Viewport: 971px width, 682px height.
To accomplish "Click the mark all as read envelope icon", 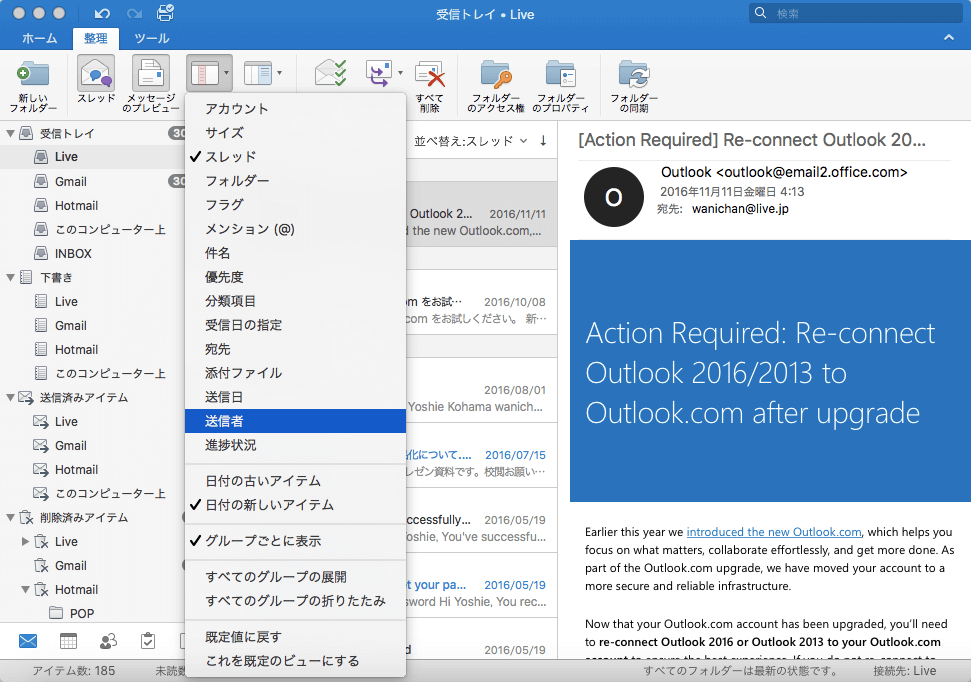I will [331, 73].
